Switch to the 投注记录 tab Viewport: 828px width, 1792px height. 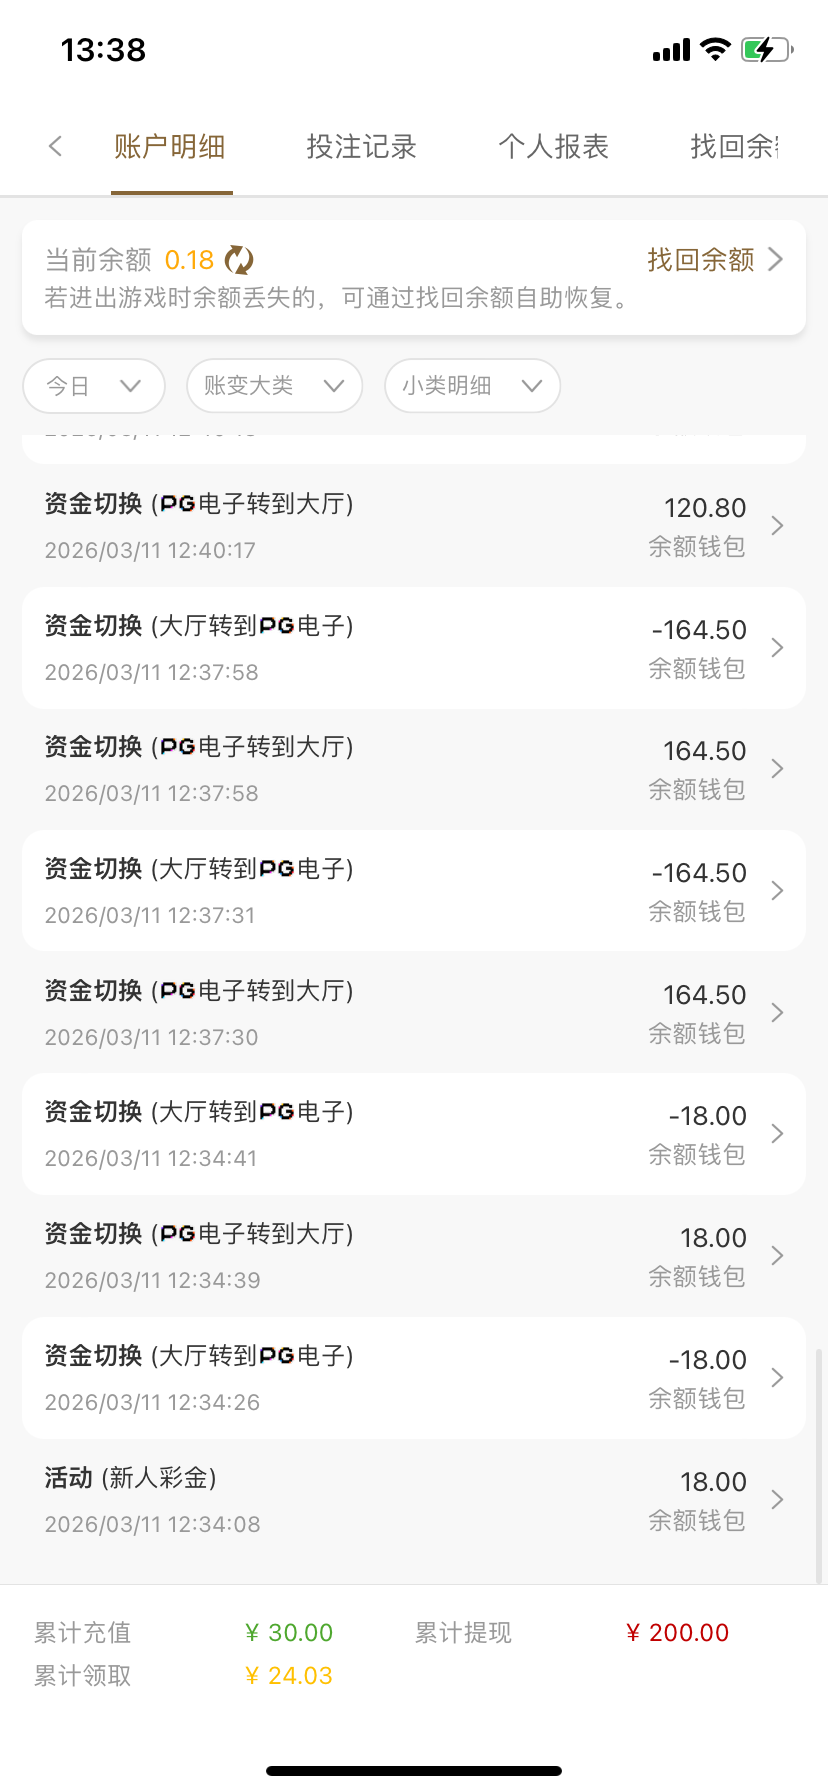(x=361, y=147)
